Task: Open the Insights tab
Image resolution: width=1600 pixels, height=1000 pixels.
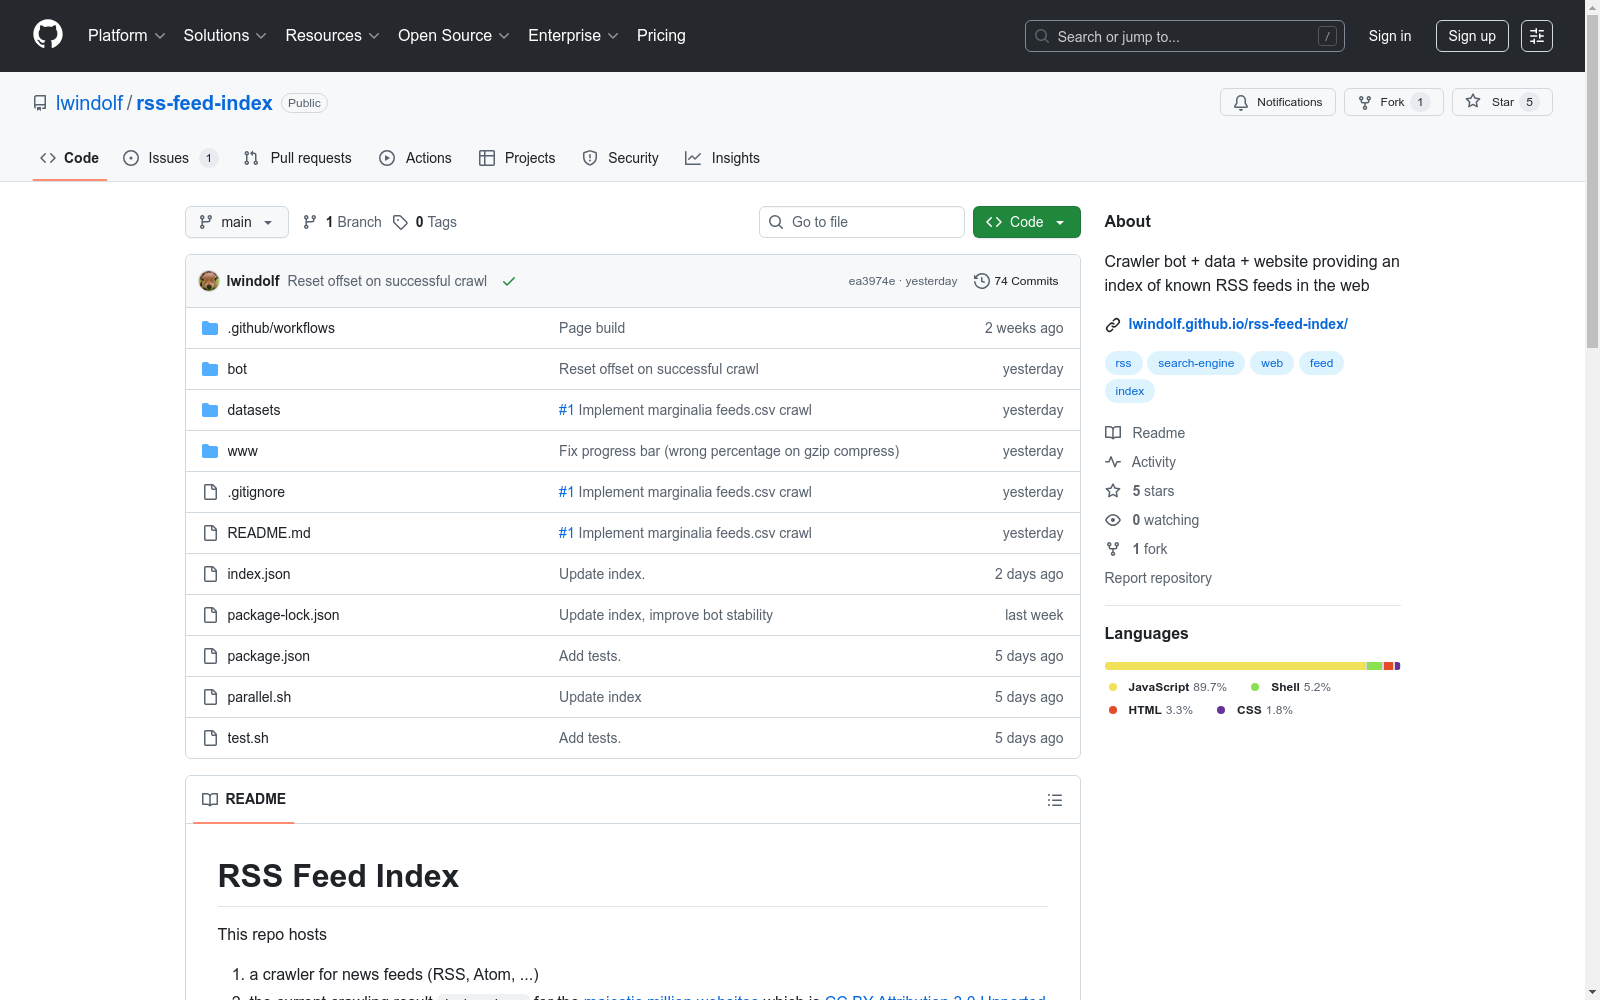Action: [x=722, y=158]
